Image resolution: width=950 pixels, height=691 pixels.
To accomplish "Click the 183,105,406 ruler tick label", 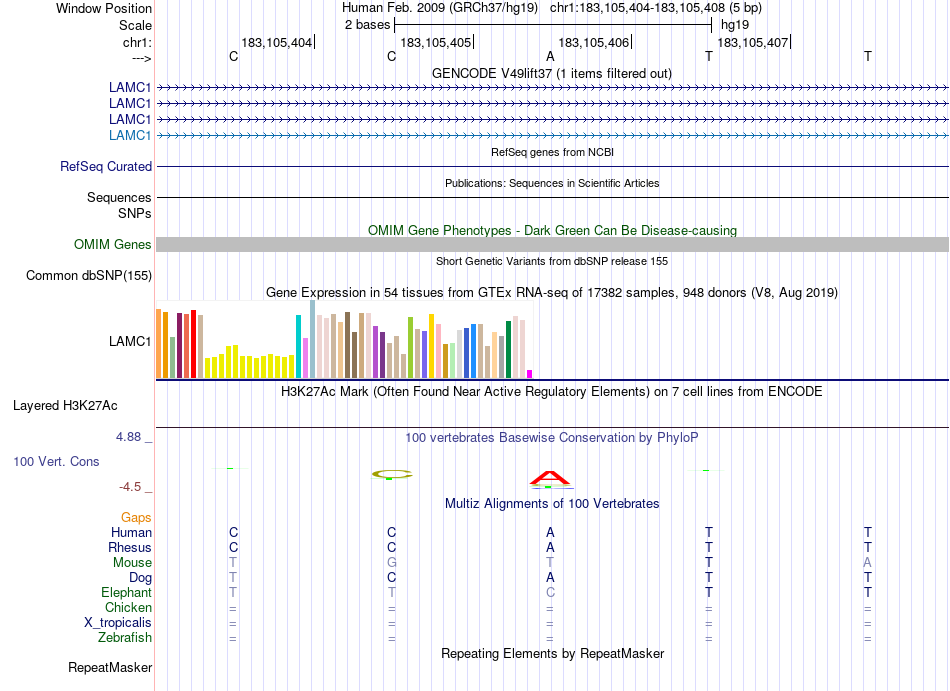I will tap(594, 42).
